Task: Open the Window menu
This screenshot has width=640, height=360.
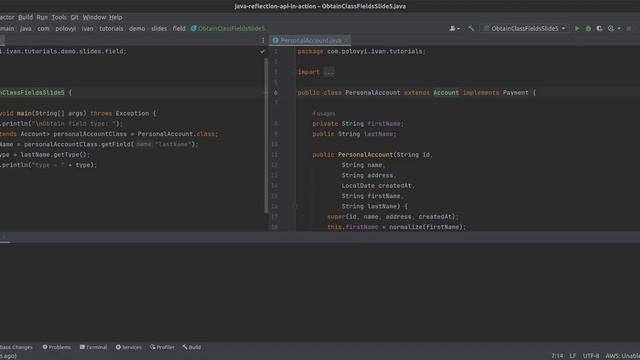Action: (94, 17)
